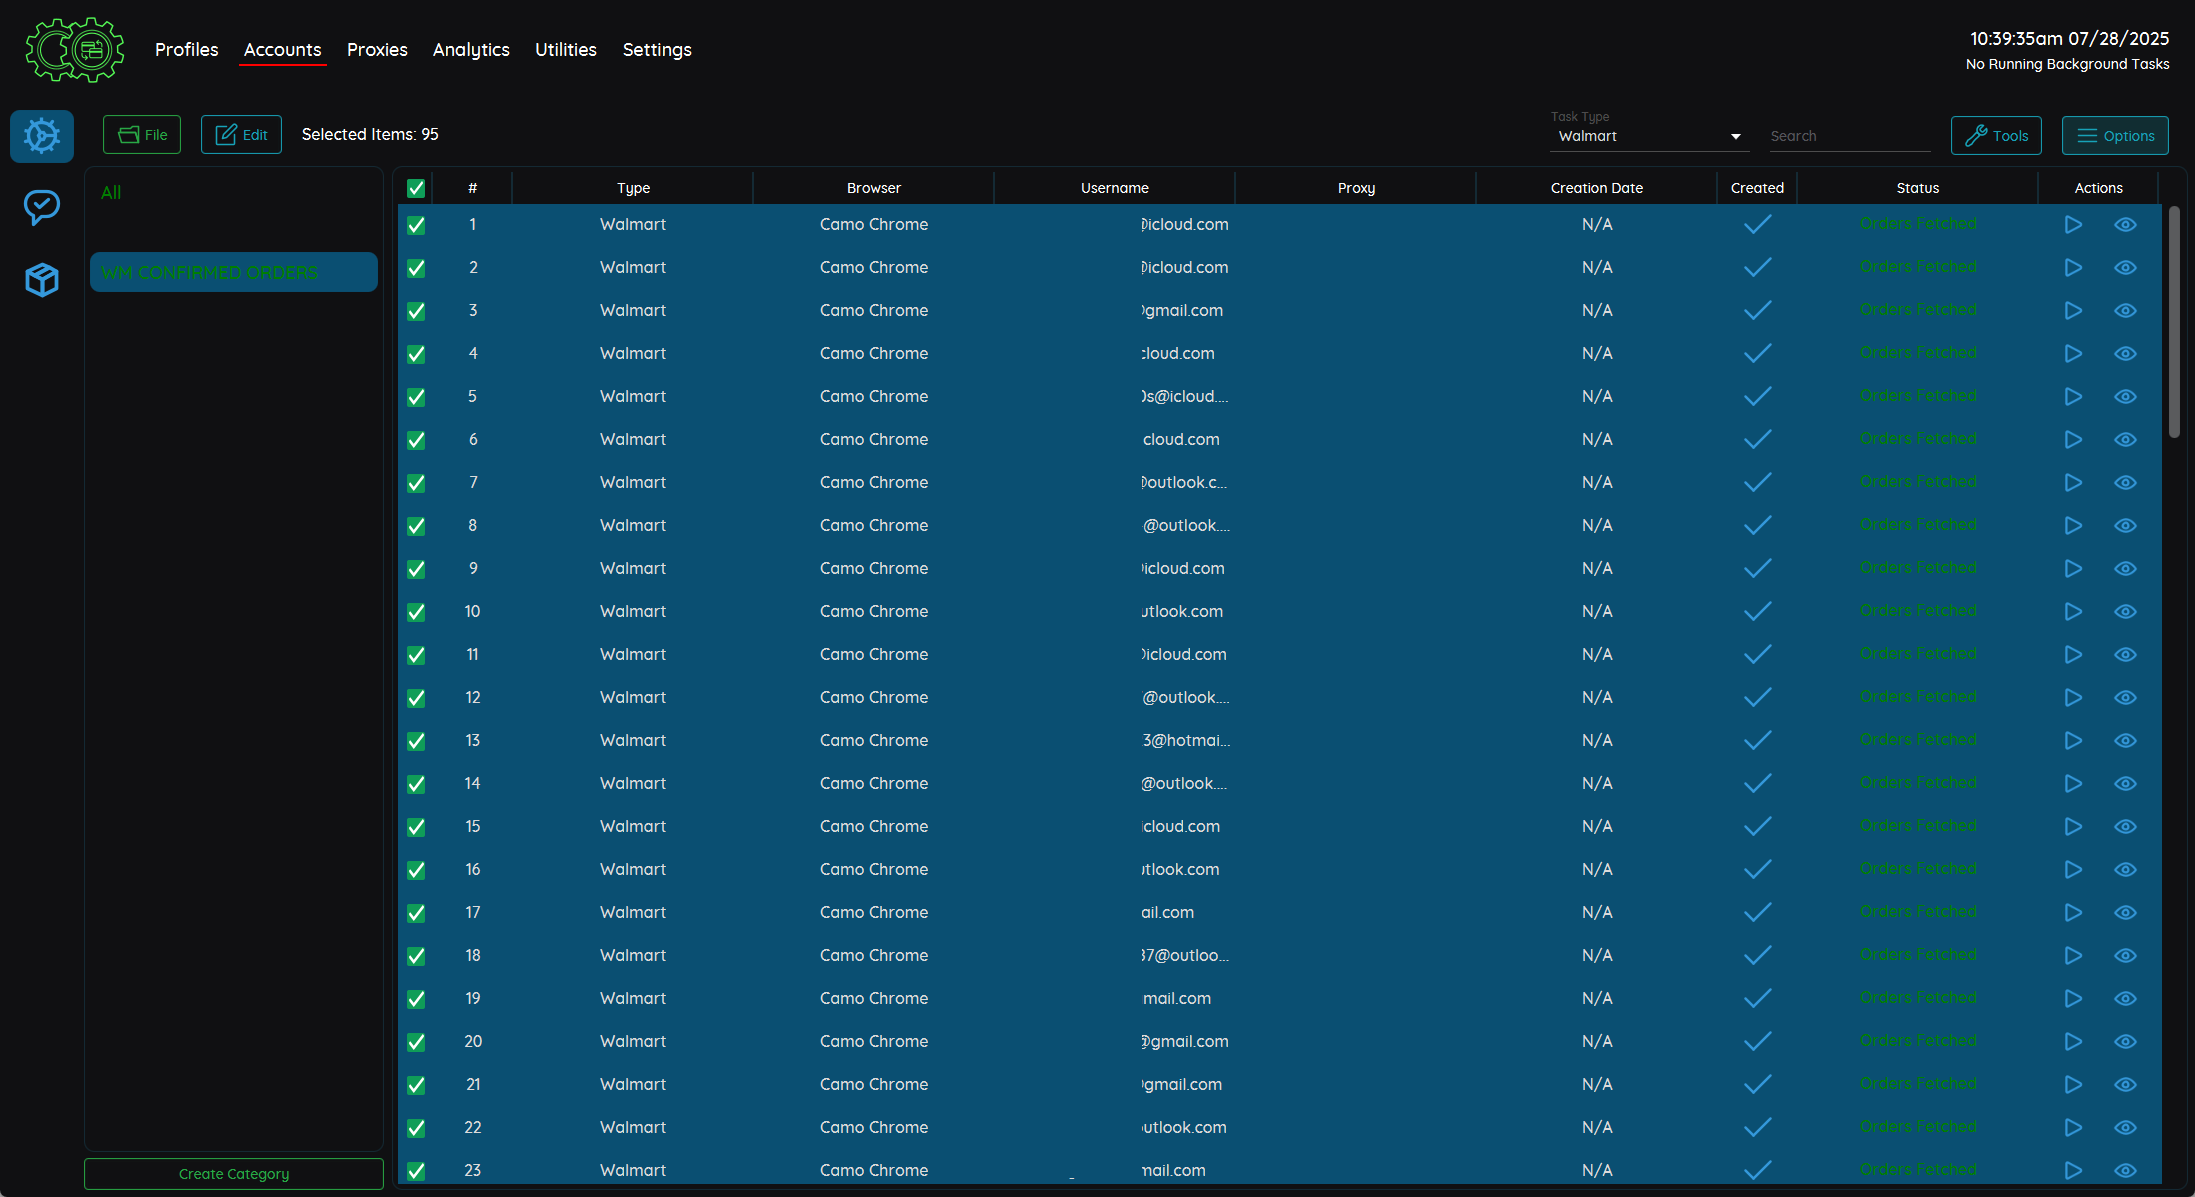Run the play action for row 5
This screenshot has height=1197, width=2195.
[2073, 397]
